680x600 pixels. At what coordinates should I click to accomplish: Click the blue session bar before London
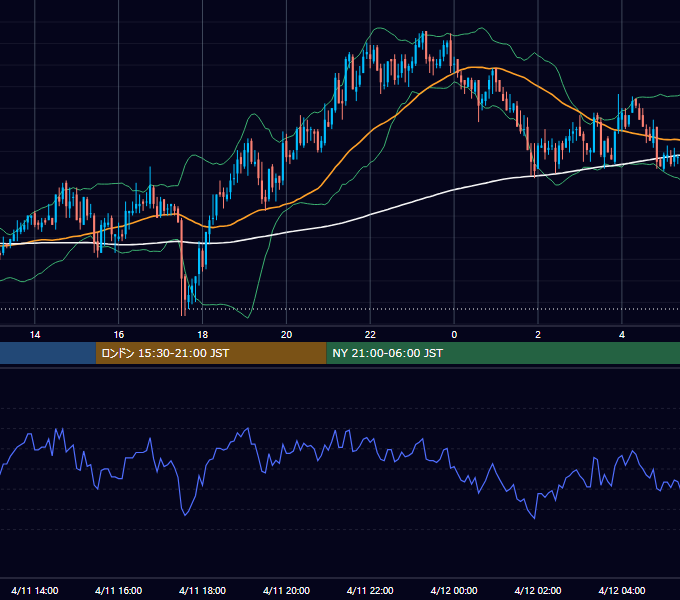[x=48, y=353]
